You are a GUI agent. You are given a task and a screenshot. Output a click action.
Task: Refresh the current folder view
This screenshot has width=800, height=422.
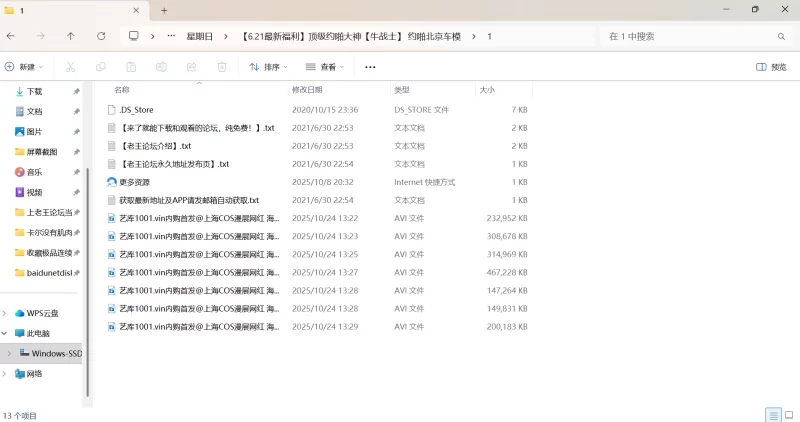pos(101,36)
